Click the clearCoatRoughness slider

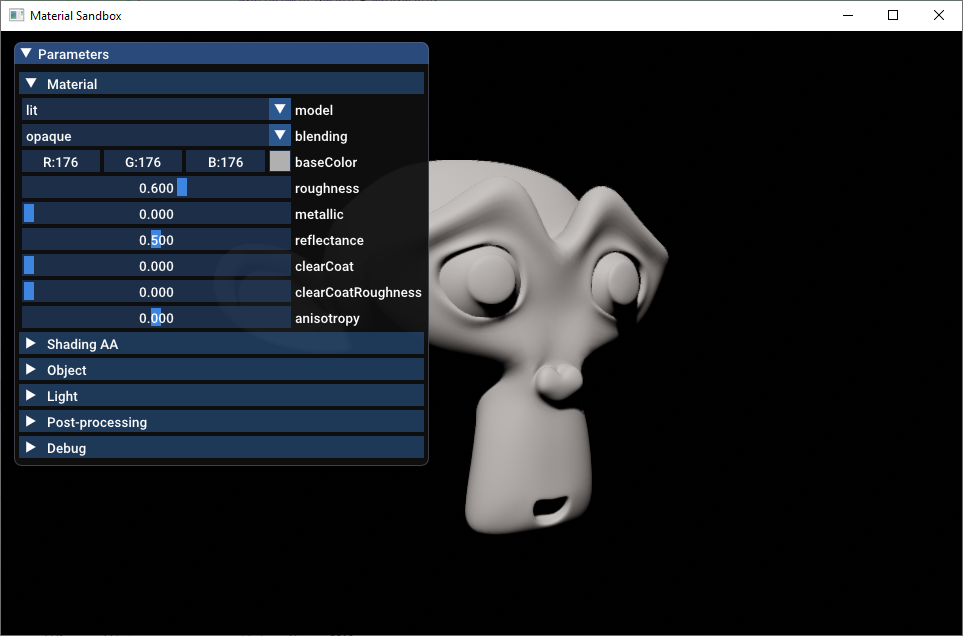pos(156,292)
